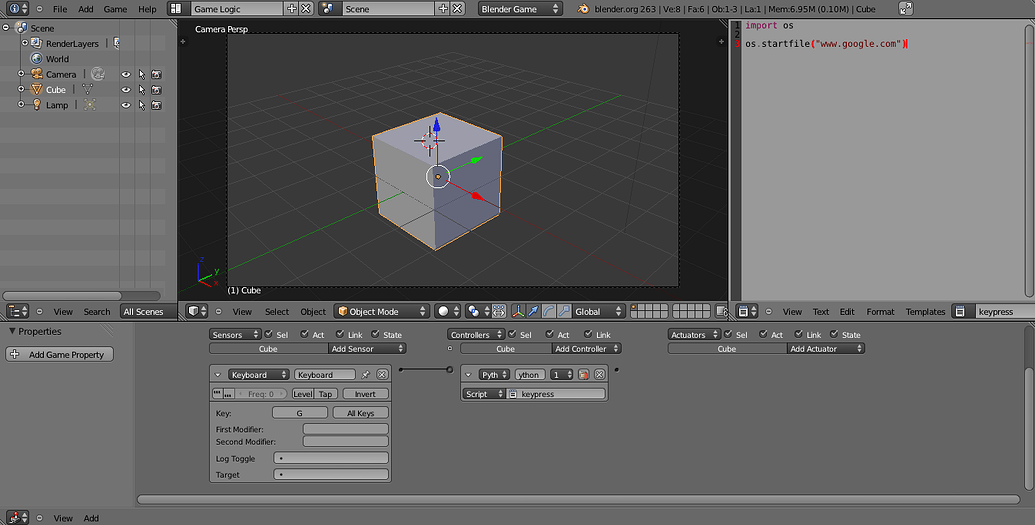Click the scene browse icon

click(328, 9)
